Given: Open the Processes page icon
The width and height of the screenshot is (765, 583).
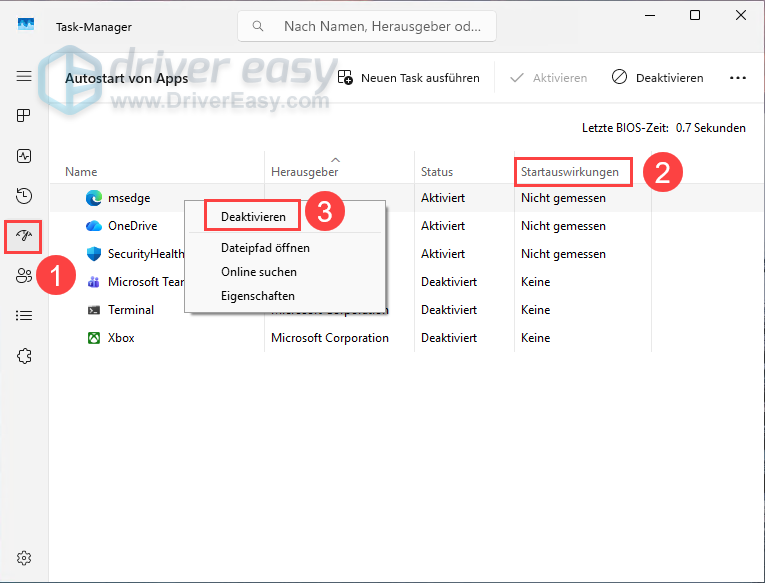Looking at the screenshot, I should pos(24,116).
